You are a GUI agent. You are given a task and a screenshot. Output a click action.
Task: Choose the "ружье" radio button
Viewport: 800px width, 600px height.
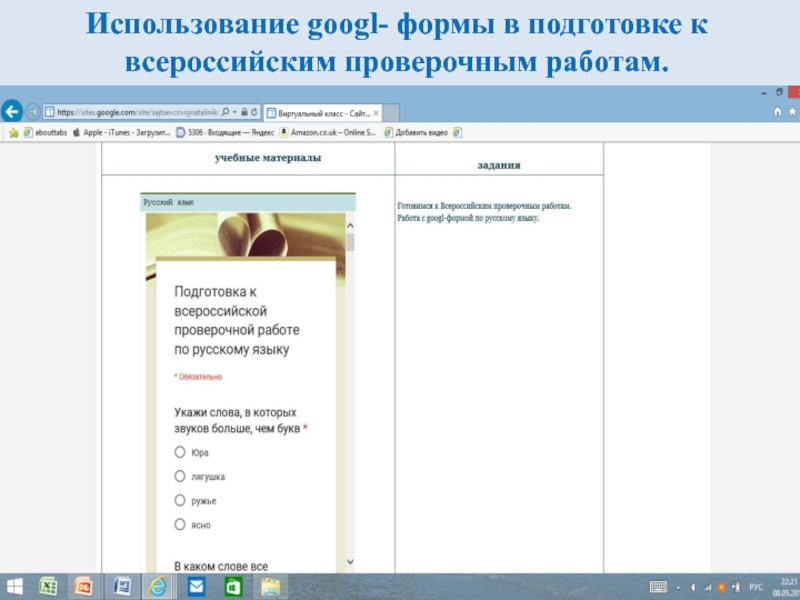point(180,500)
